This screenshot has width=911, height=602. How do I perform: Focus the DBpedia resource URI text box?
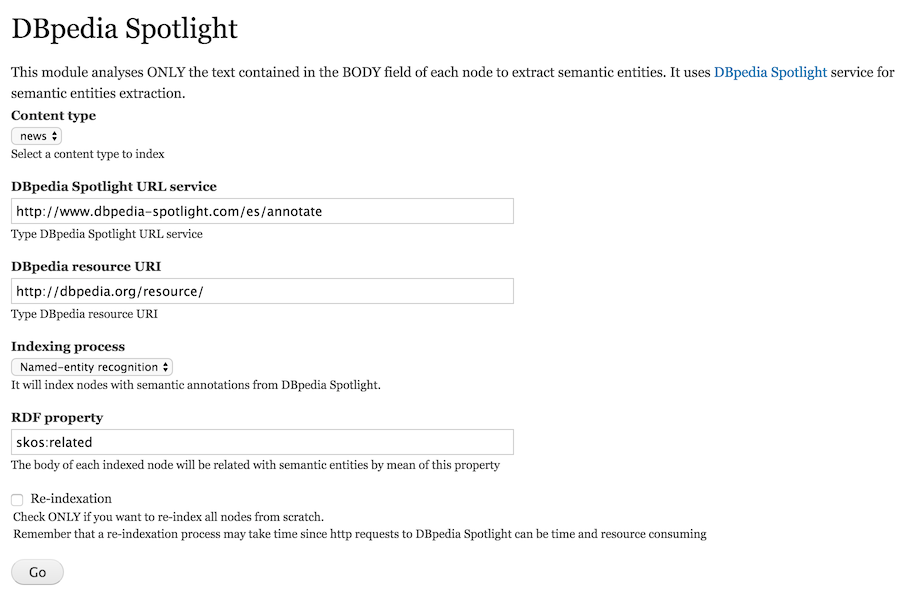click(x=260, y=290)
